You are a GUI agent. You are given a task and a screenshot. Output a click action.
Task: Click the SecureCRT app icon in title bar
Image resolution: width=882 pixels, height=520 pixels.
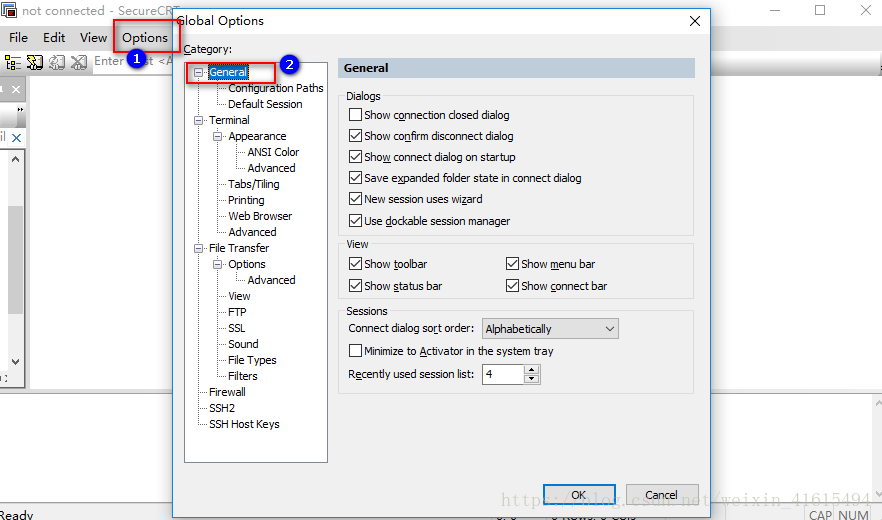(9, 10)
